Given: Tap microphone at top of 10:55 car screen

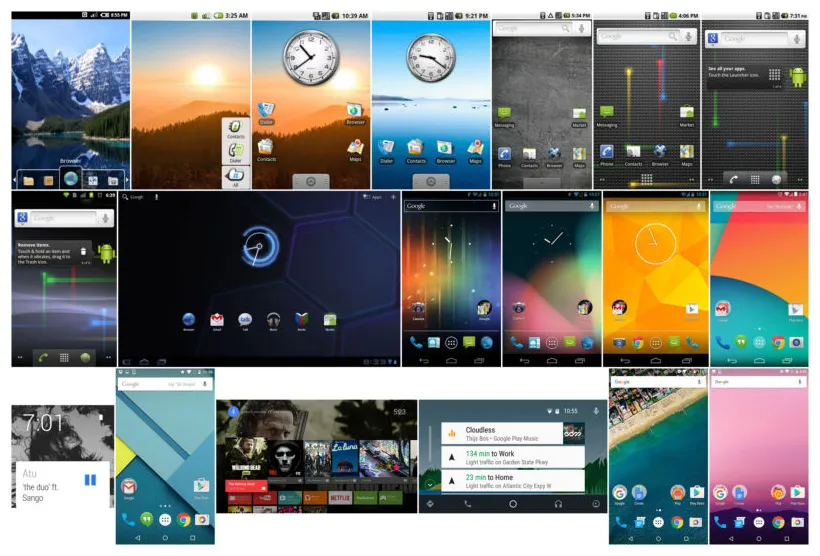Looking at the screenshot, I should (x=596, y=411).
